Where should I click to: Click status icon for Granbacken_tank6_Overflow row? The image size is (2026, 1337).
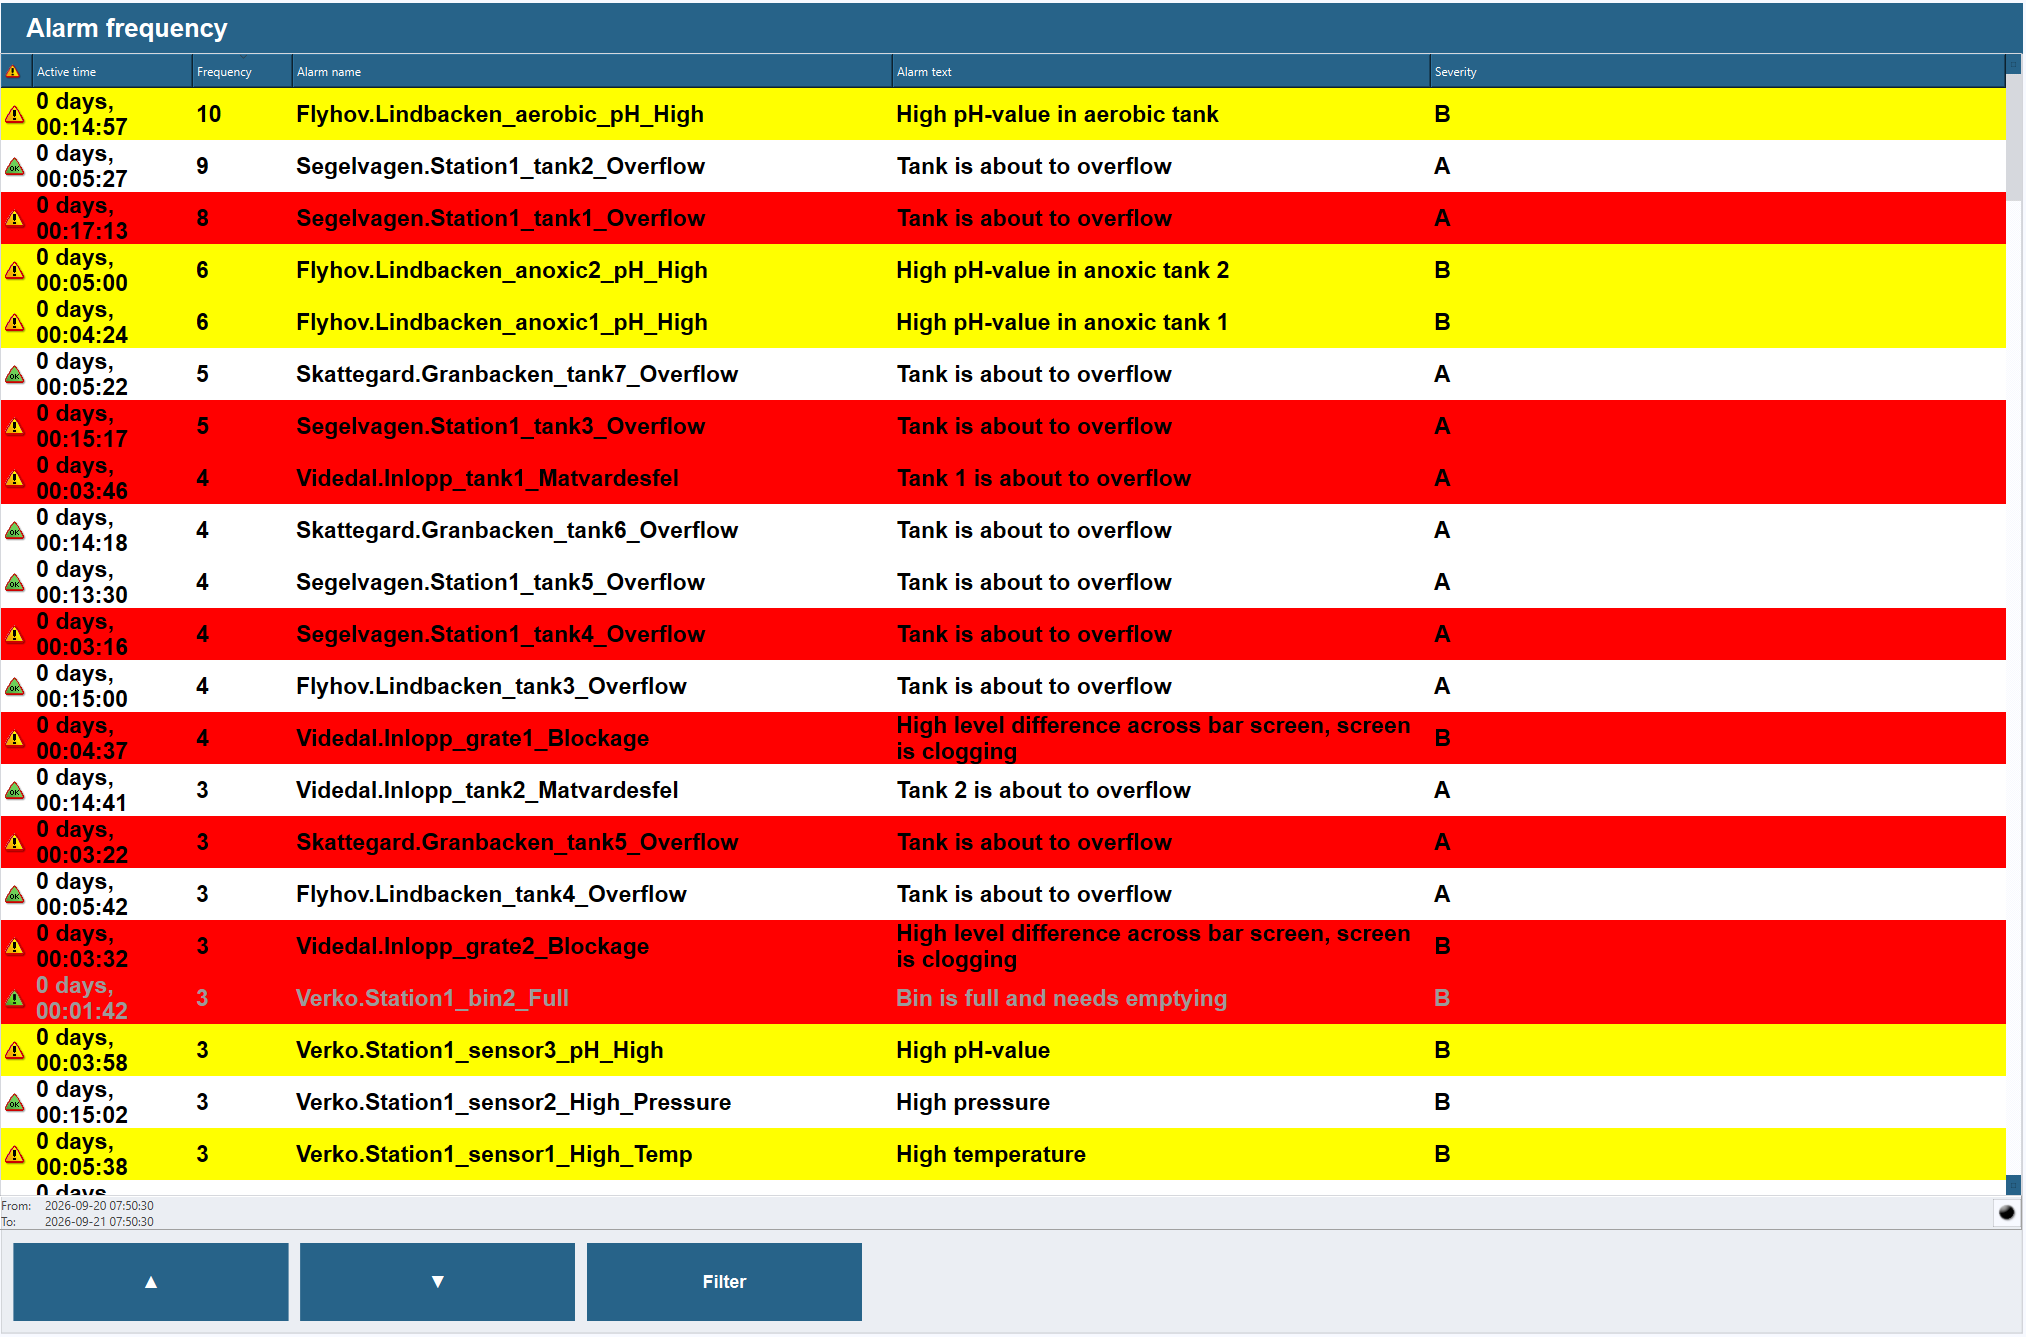15,531
